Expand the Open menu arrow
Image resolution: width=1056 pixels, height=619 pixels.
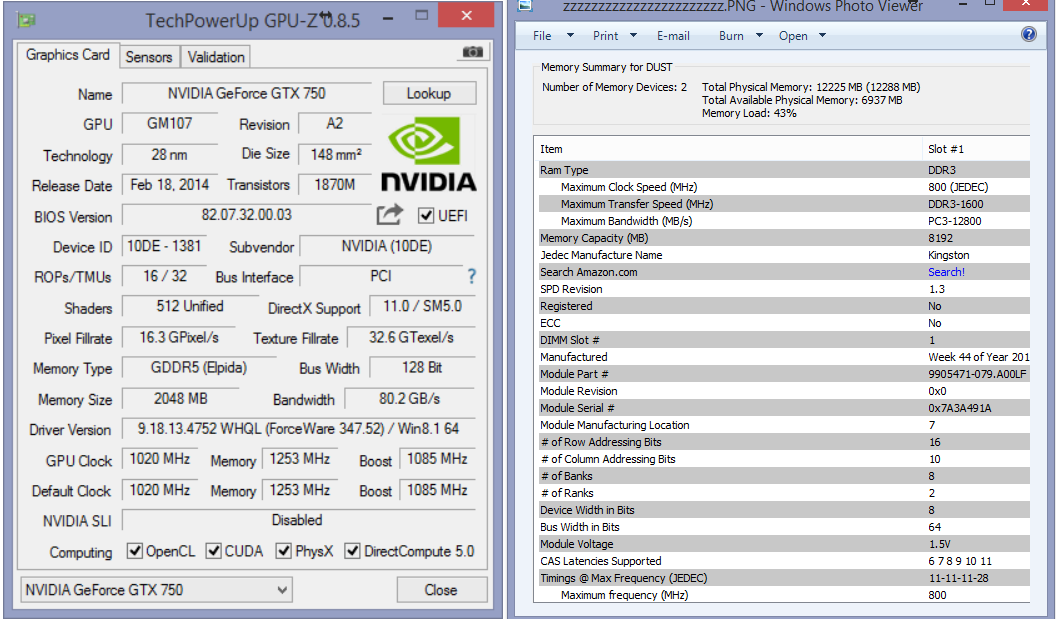[822, 36]
